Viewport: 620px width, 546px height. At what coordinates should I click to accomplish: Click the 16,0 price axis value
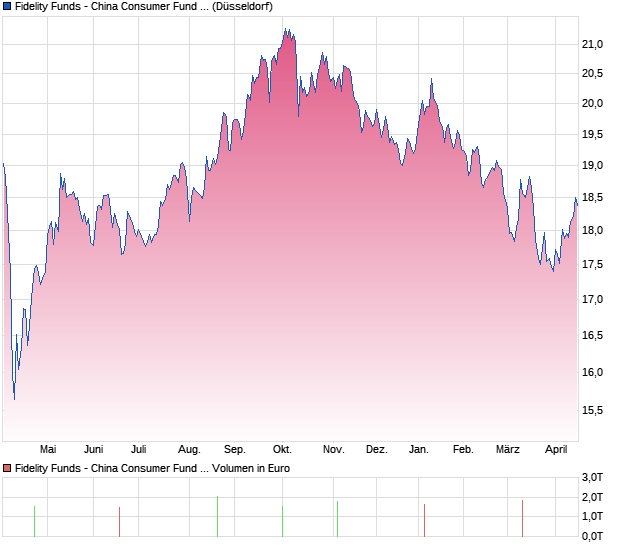pyautogui.click(x=592, y=372)
